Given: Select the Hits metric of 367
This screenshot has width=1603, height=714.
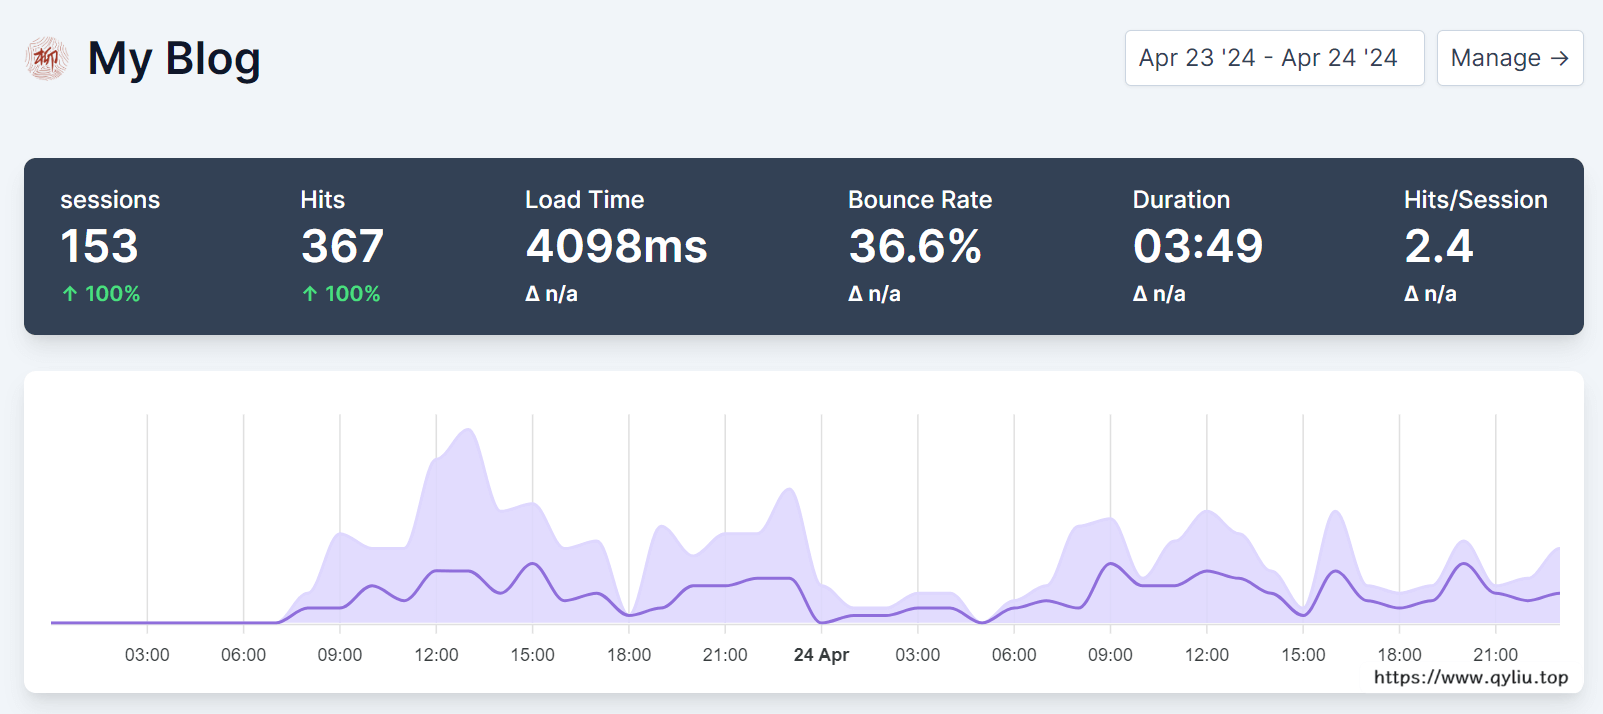Looking at the screenshot, I should click(x=342, y=246).
